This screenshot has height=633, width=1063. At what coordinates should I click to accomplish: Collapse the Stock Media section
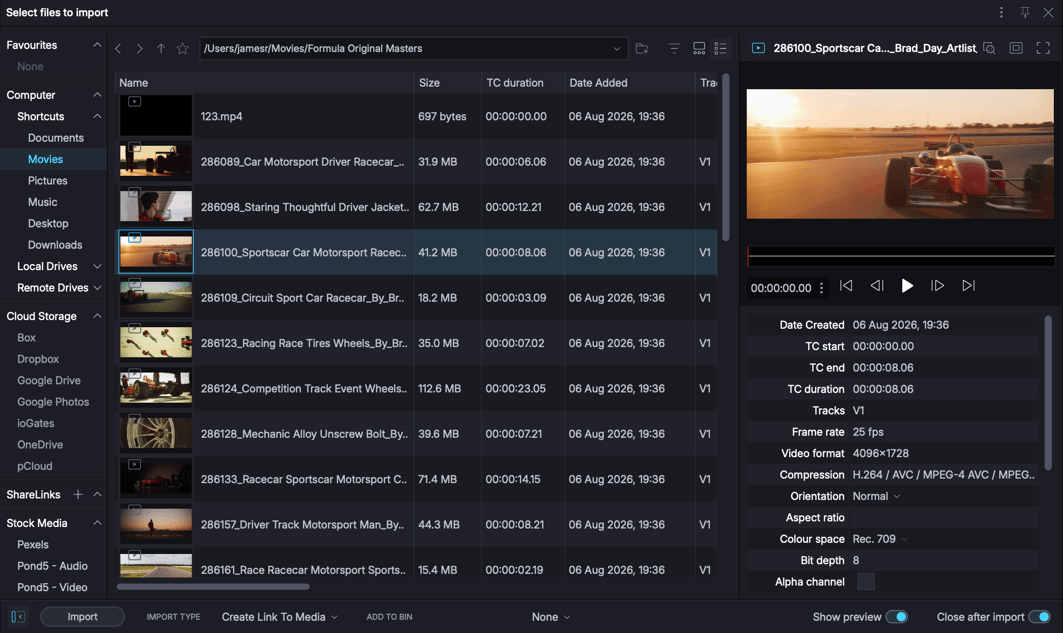point(97,523)
